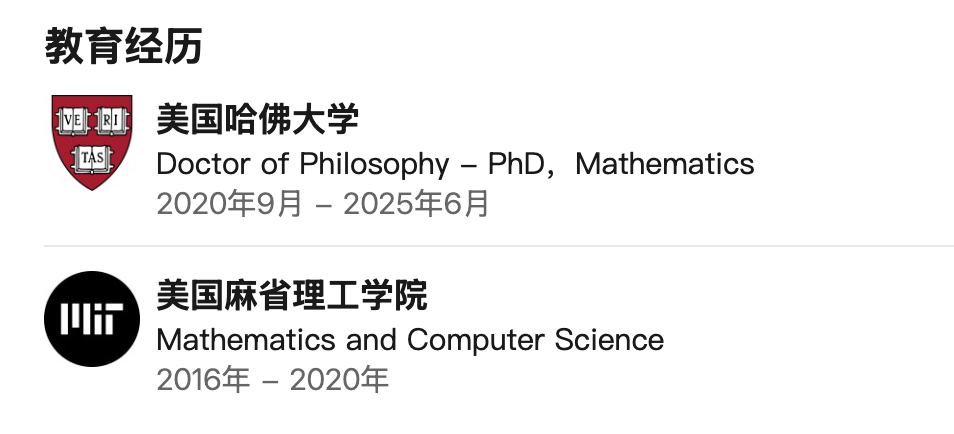Click 'Mathematics' after PhD in Harvard entry
The image size is (954, 434).
[664, 164]
